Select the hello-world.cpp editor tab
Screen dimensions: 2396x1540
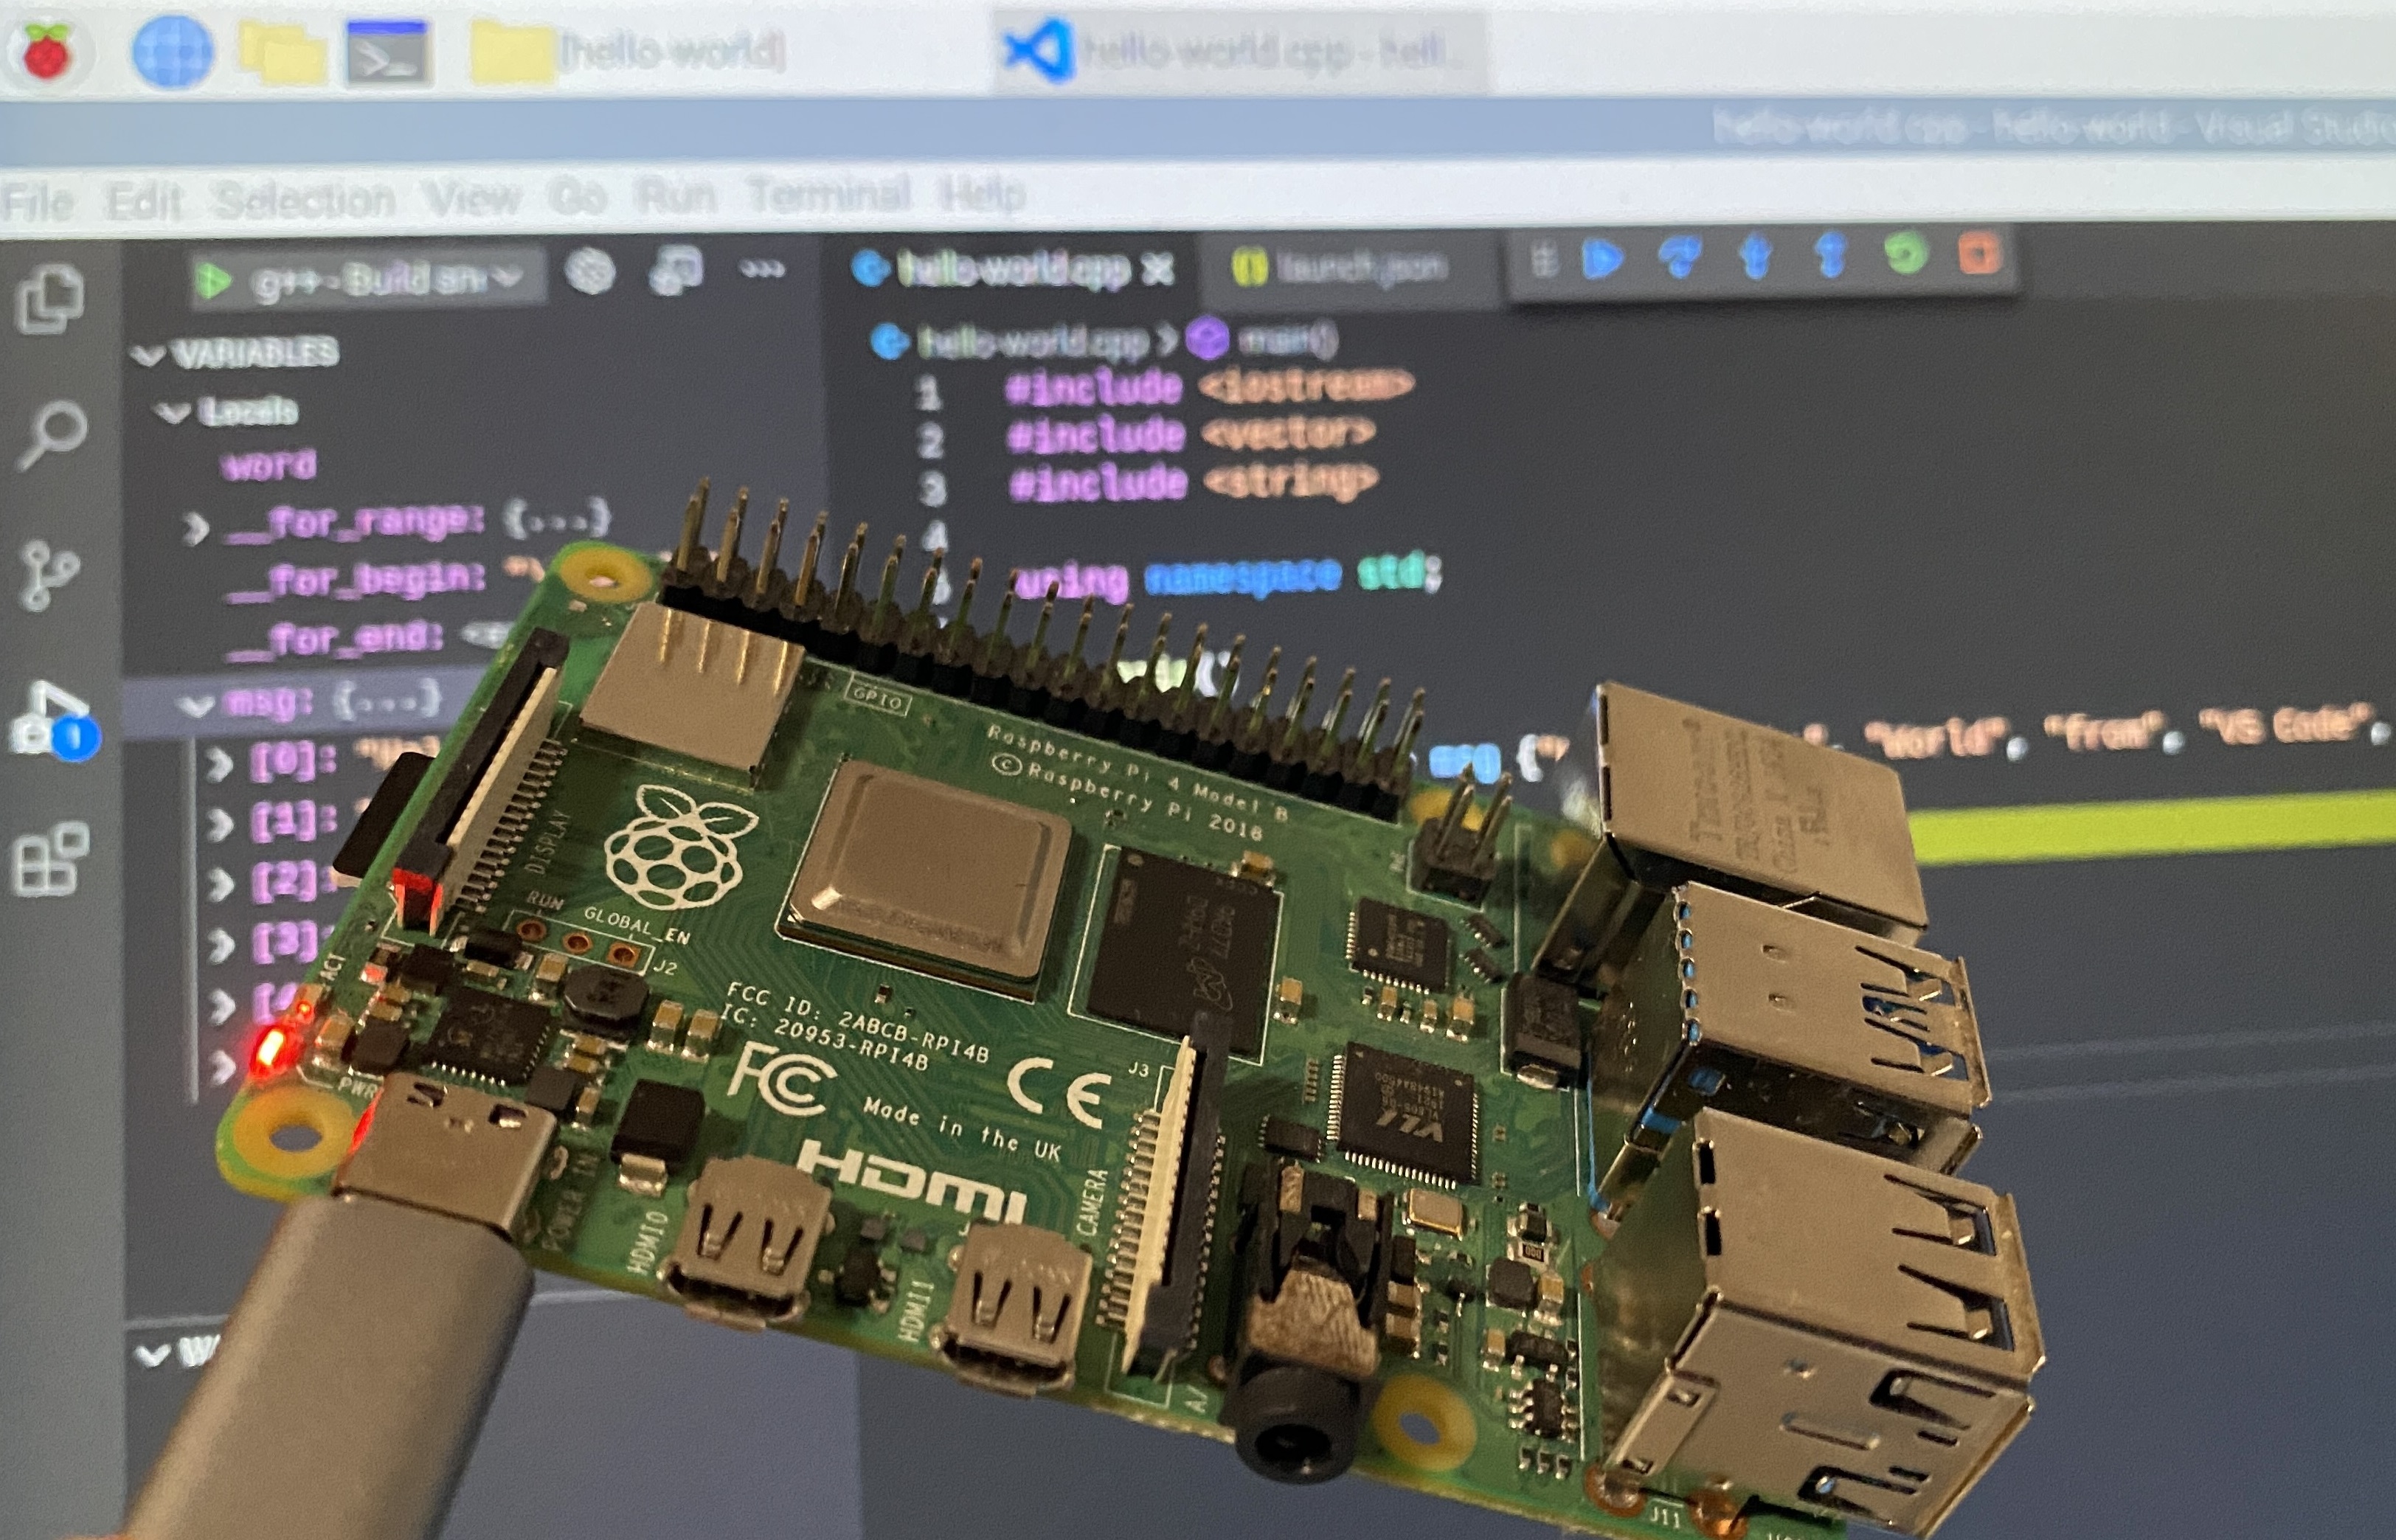click(x=1010, y=268)
